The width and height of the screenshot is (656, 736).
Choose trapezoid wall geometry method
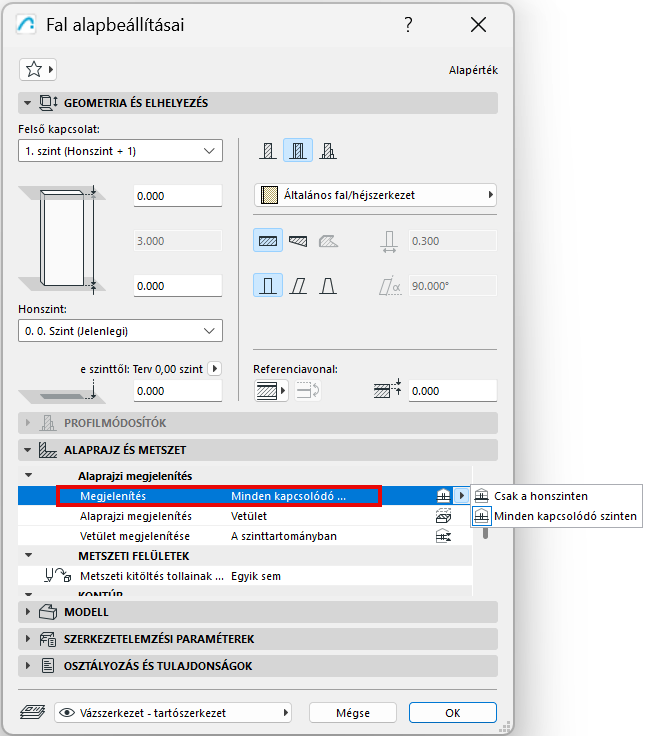[x=298, y=241]
